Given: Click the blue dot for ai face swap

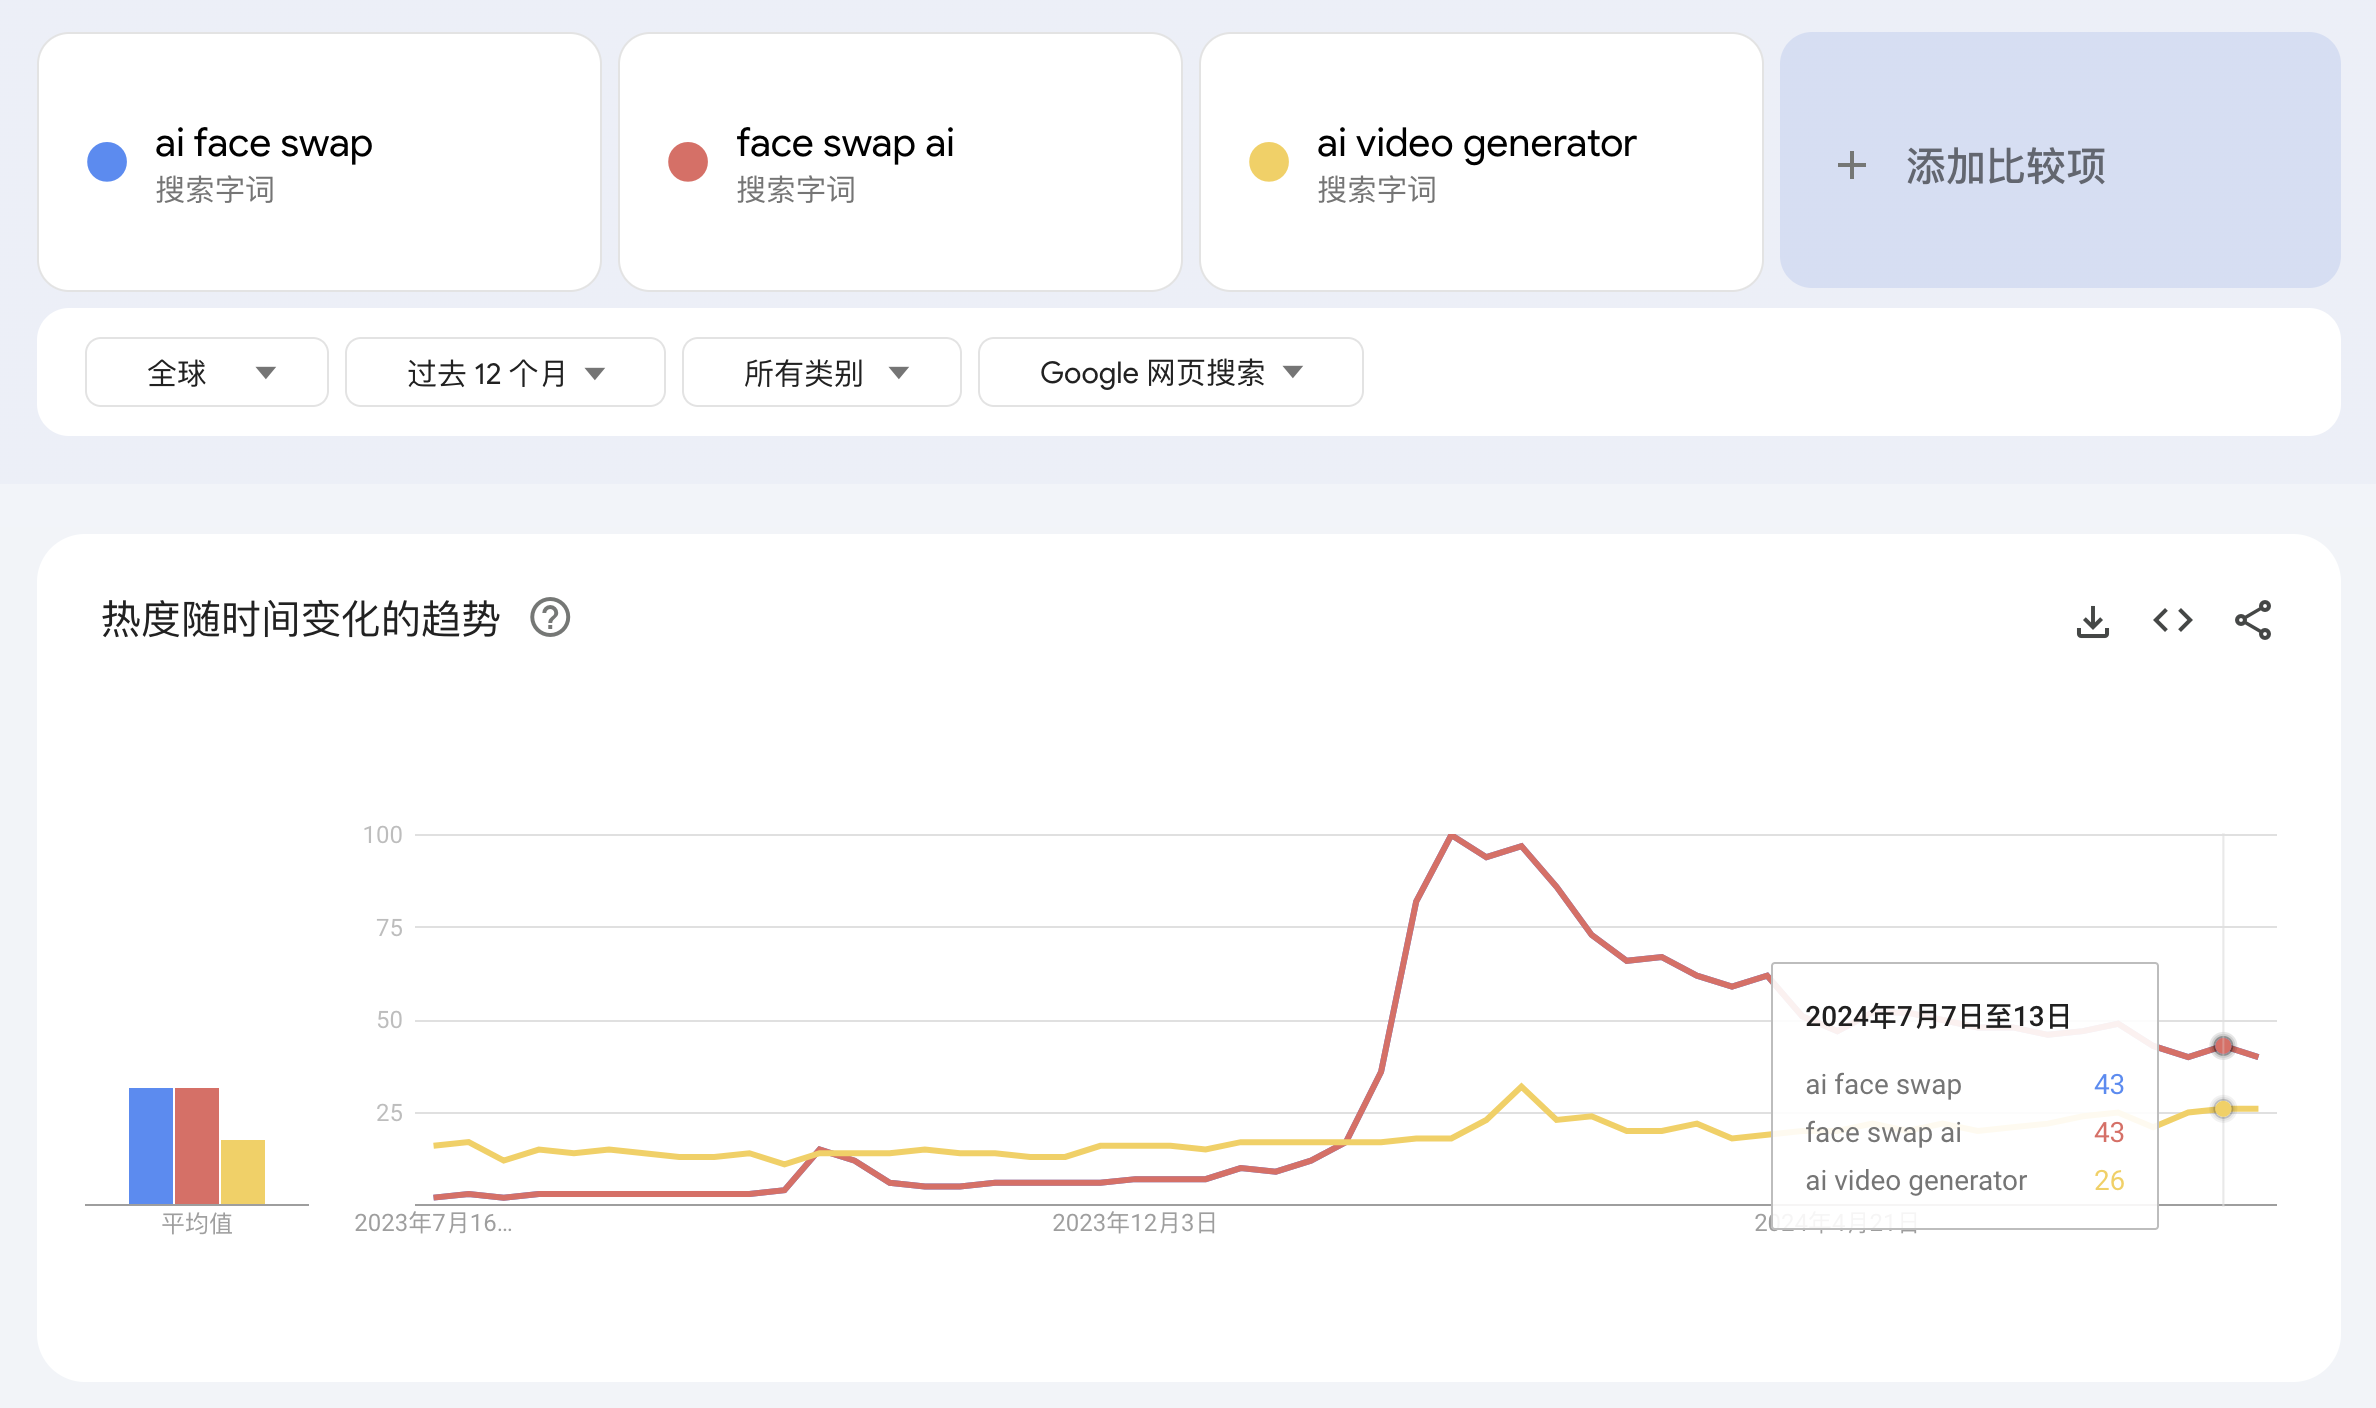Looking at the screenshot, I should [107, 162].
